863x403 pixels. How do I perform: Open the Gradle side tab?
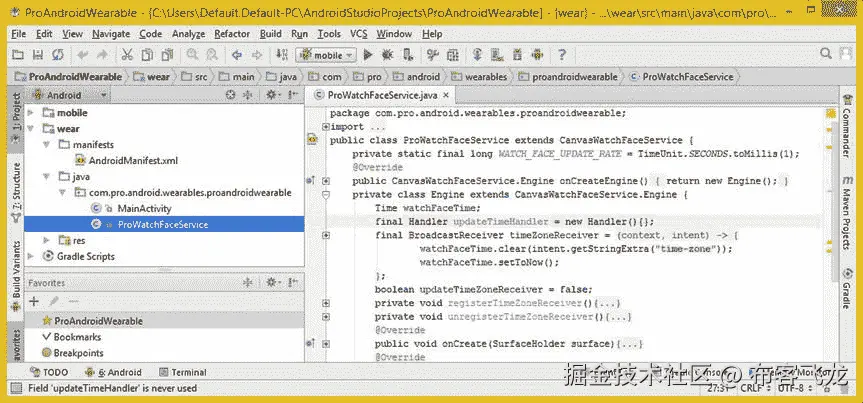click(848, 289)
